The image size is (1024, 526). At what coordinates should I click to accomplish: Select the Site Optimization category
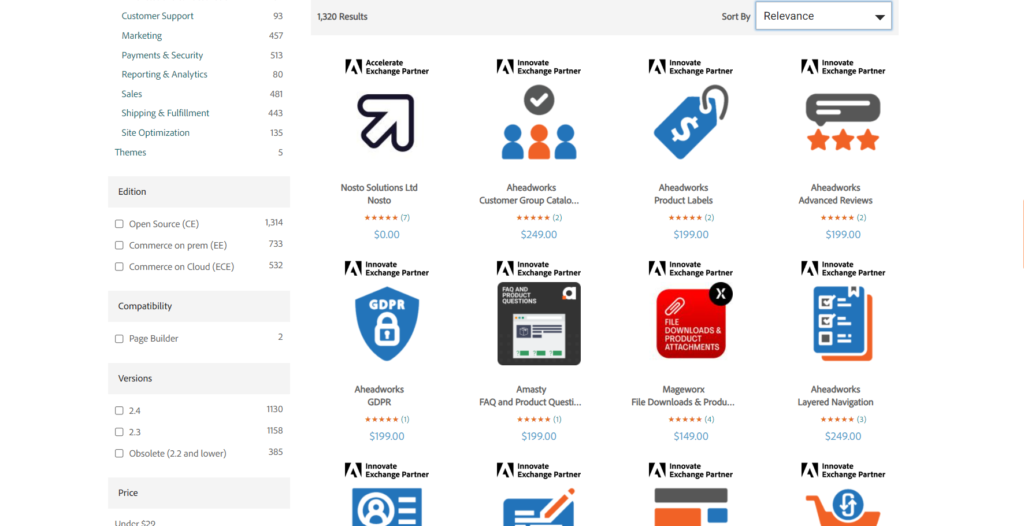(155, 133)
